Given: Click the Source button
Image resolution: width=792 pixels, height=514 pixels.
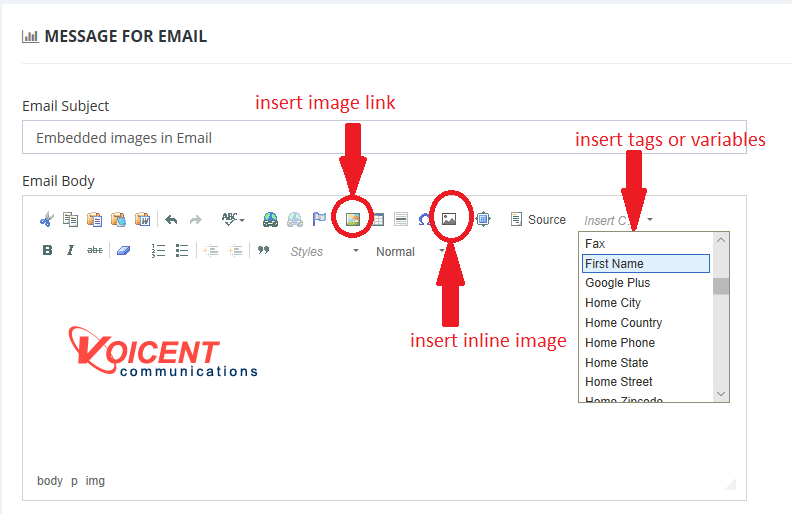Looking at the screenshot, I should pos(538,220).
